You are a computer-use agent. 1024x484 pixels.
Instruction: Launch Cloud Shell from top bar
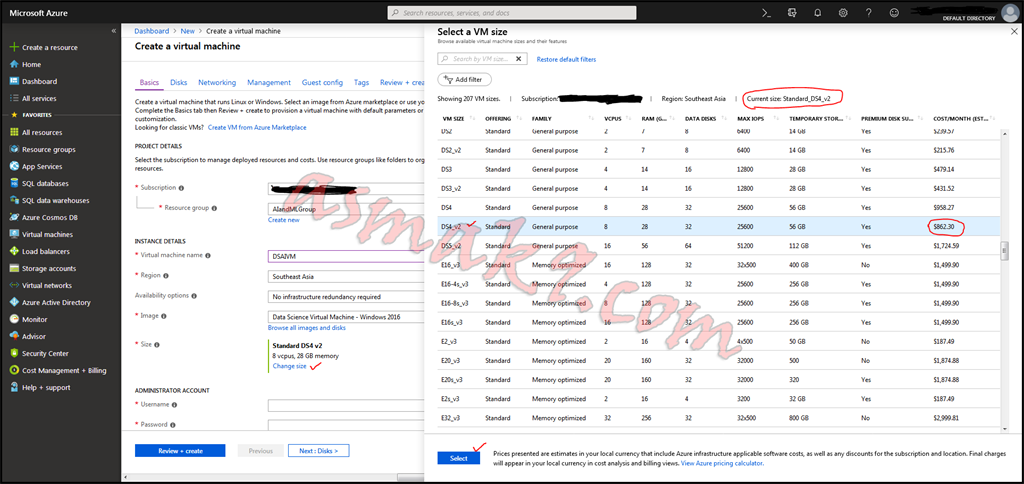point(768,12)
